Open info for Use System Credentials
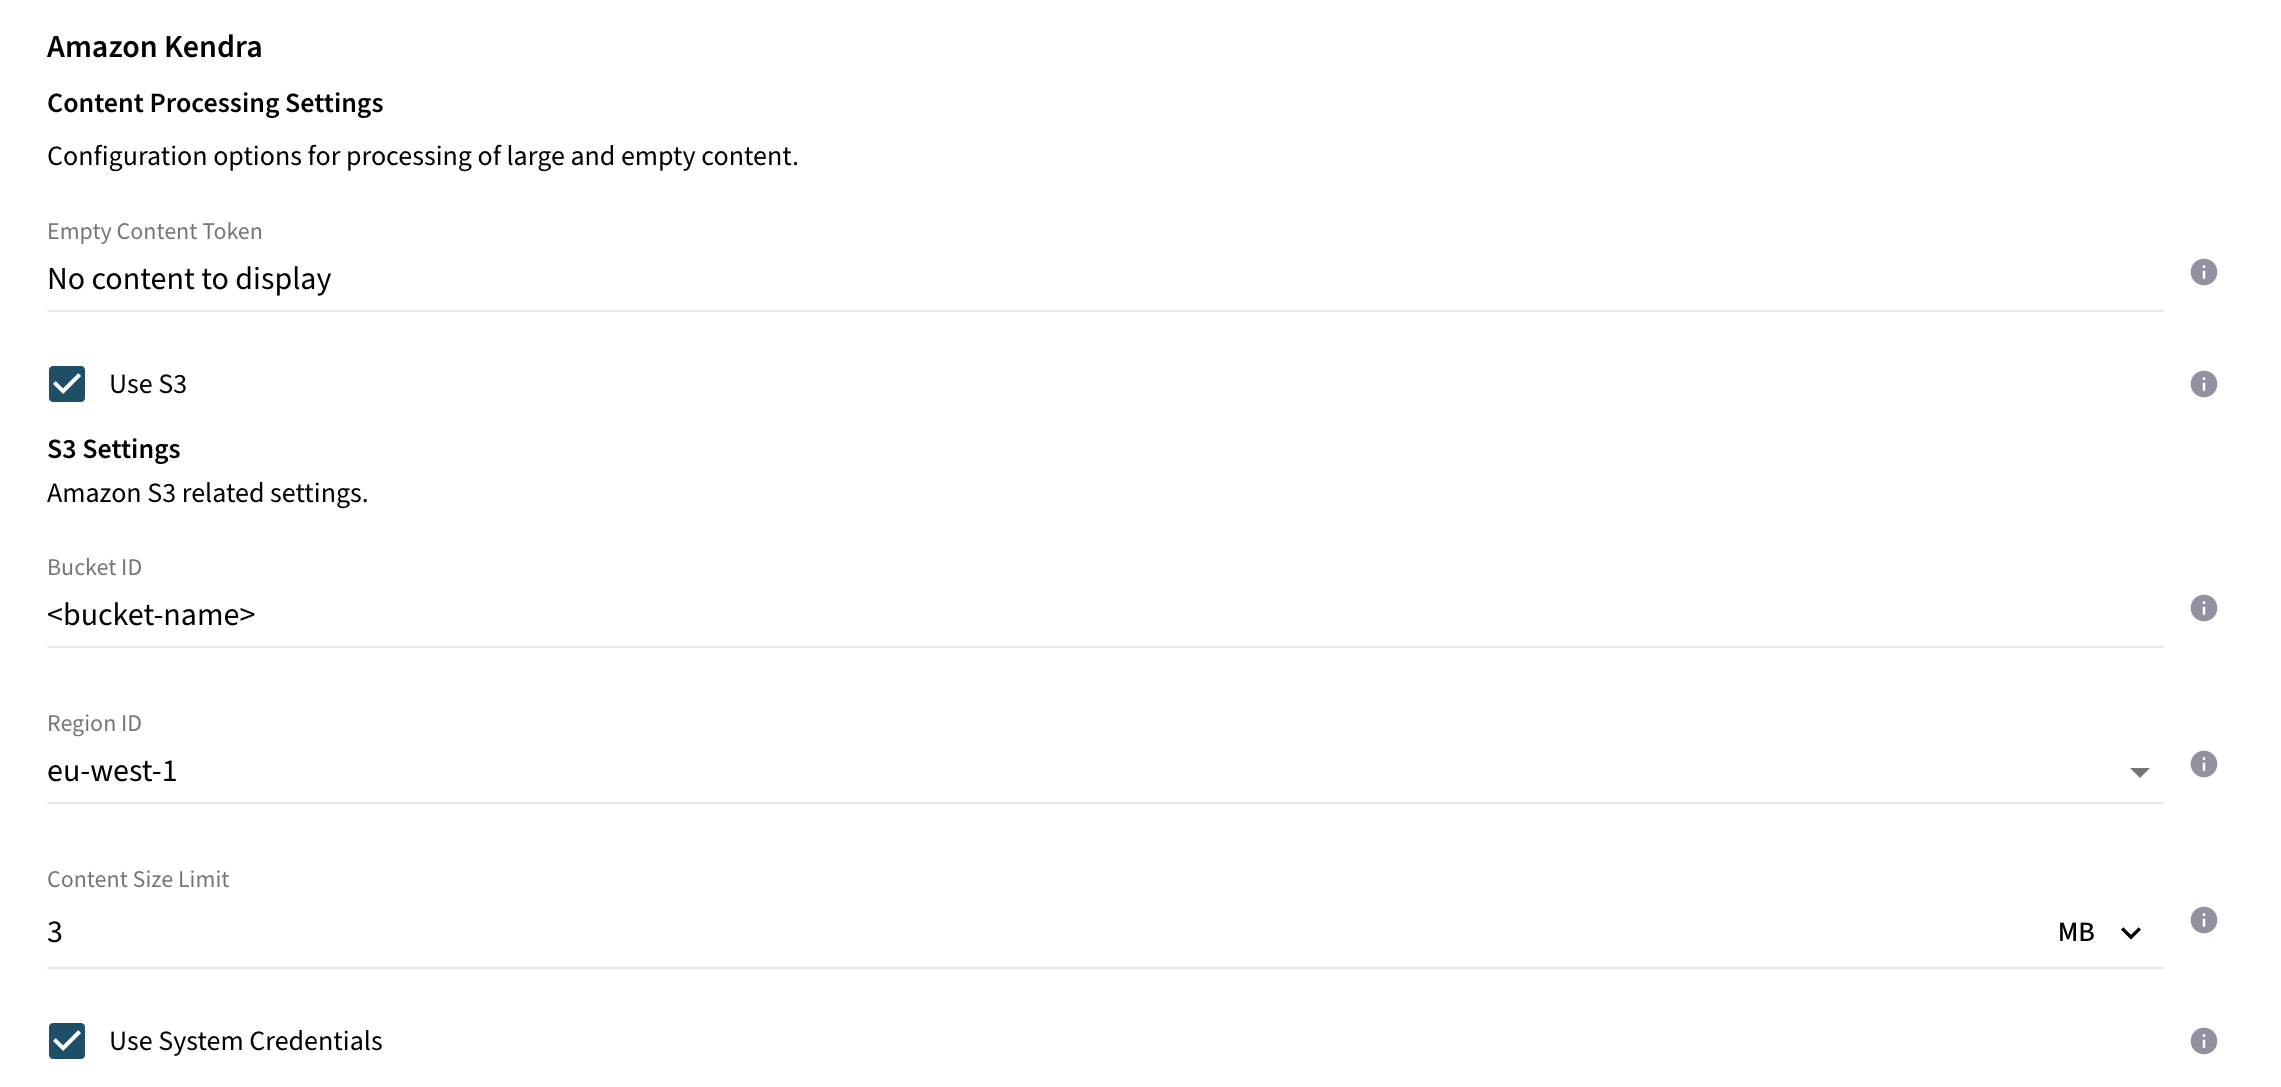The width and height of the screenshot is (2281, 1087). (x=2204, y=1040)
